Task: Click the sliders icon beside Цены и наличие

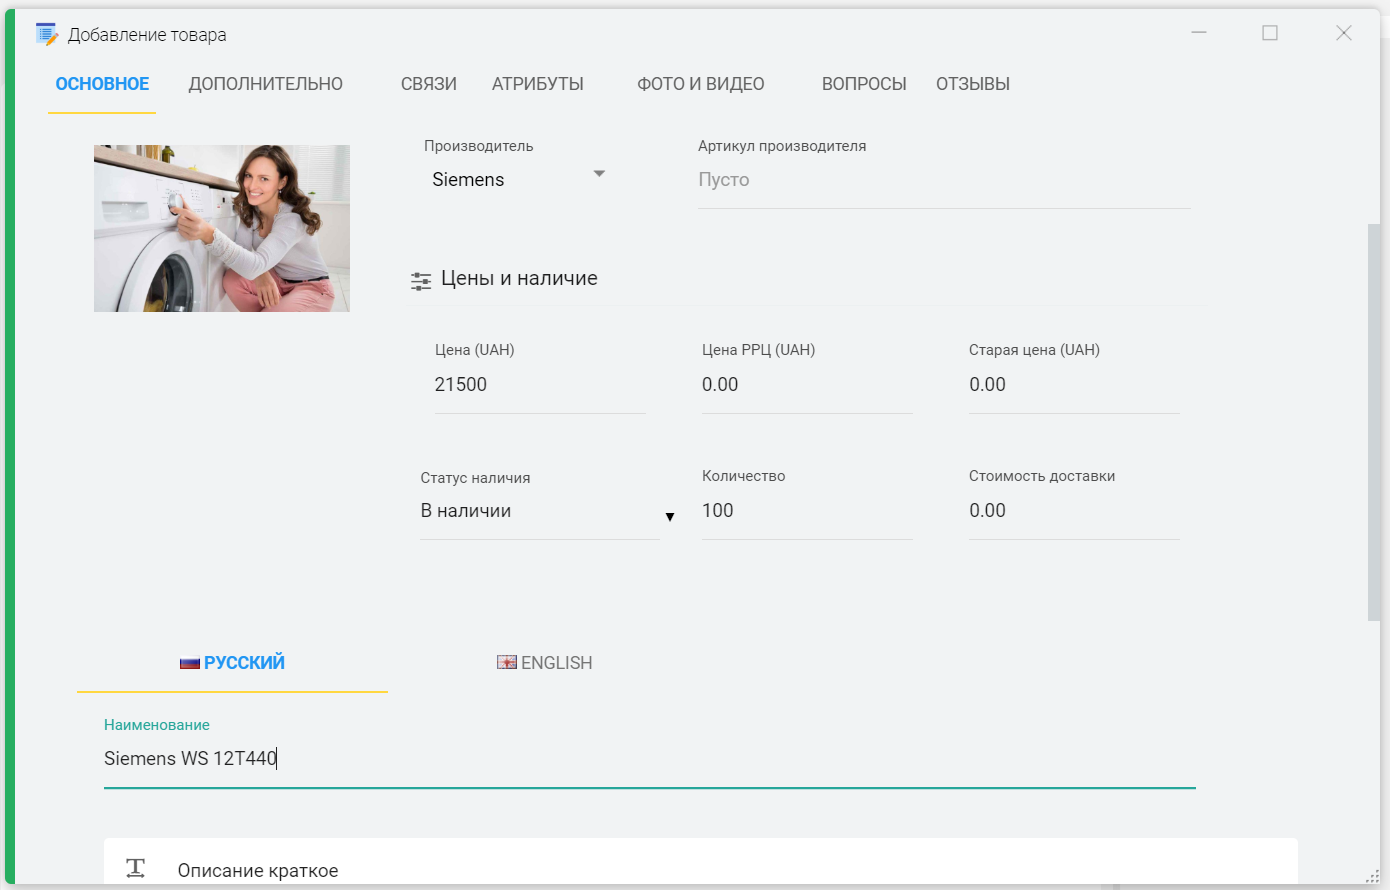Action: click(x=421, y=281)
